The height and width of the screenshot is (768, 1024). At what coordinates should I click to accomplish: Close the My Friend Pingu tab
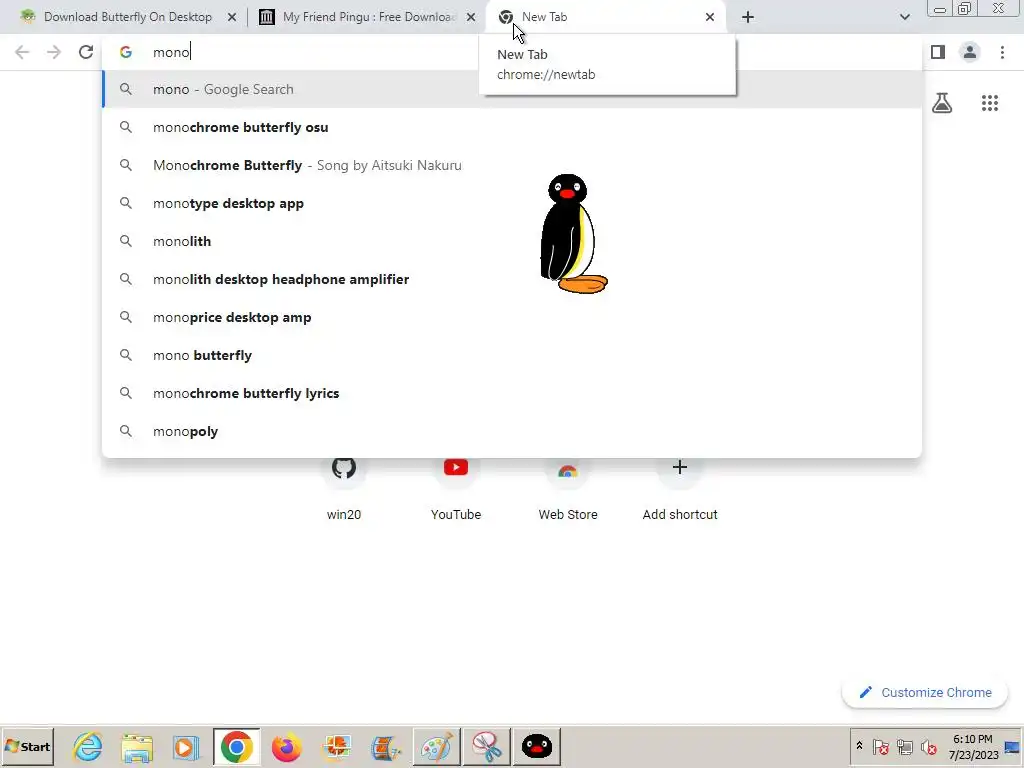click(471, 17)
